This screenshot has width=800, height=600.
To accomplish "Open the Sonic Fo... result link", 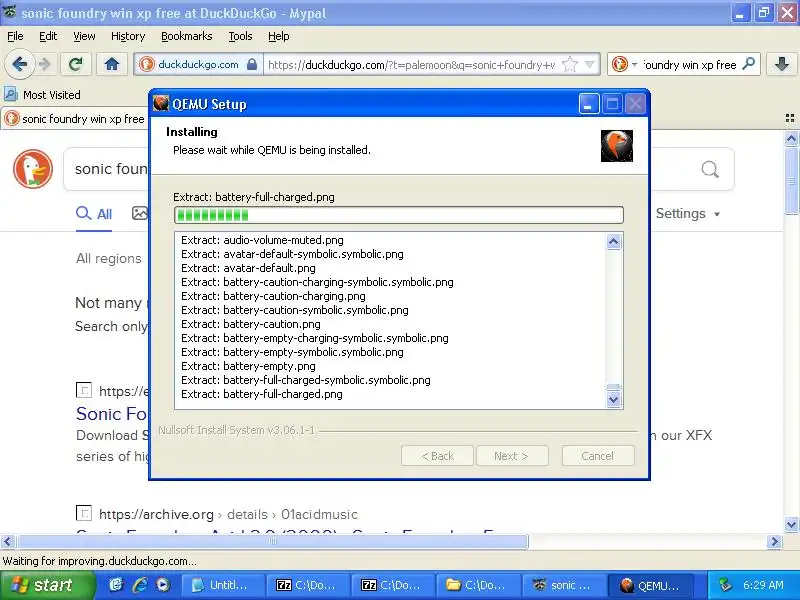I will (x=112, y=413).
